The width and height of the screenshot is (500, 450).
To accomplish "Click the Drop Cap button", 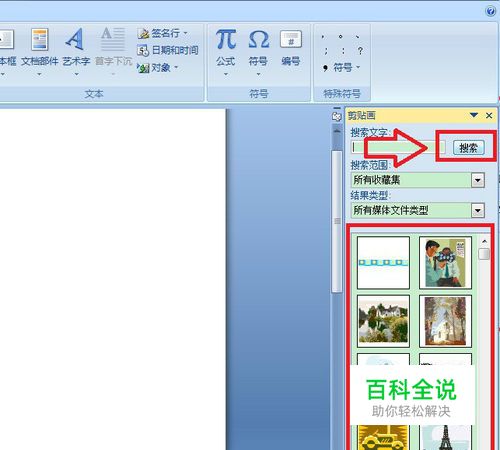I will tap(113, 48).
